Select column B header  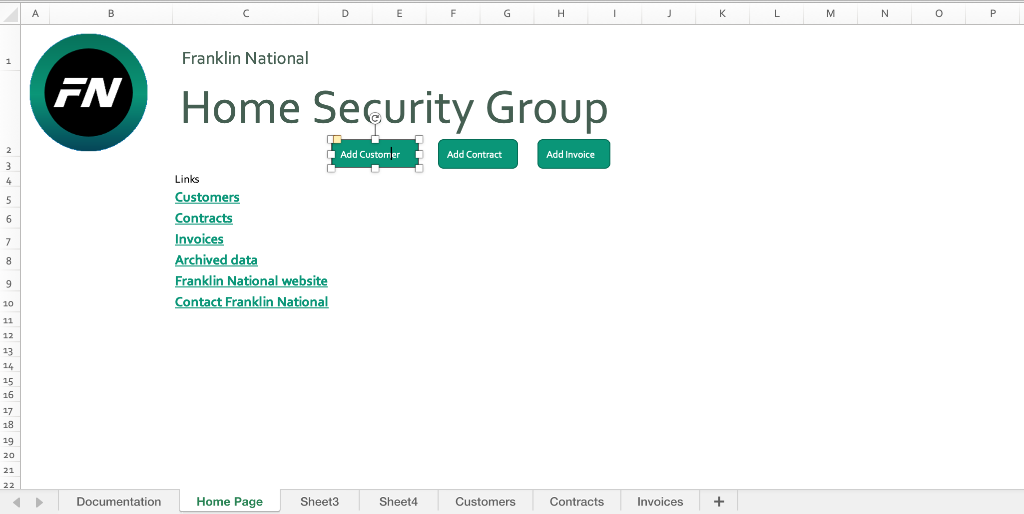pos(111,14)
